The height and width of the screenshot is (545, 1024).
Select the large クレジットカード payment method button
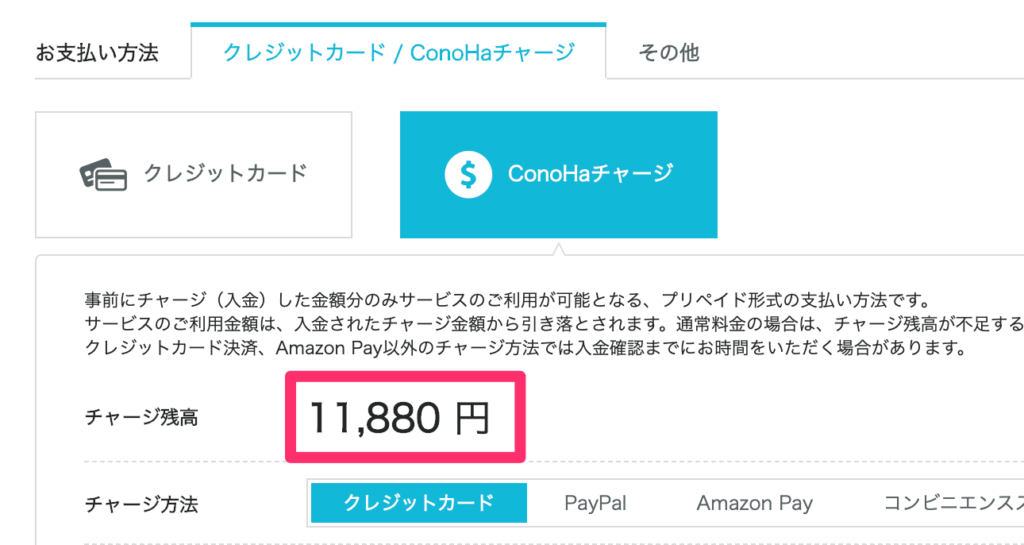[x=193, y=175]
